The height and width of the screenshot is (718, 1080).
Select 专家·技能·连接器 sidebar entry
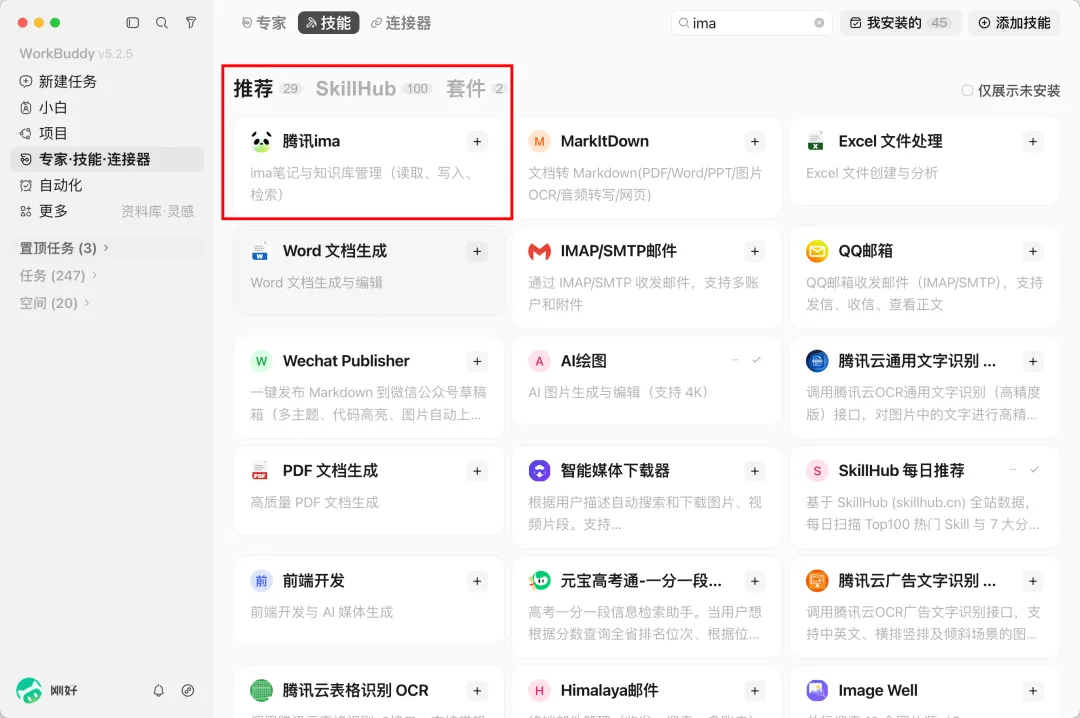[x=107, y=159]
